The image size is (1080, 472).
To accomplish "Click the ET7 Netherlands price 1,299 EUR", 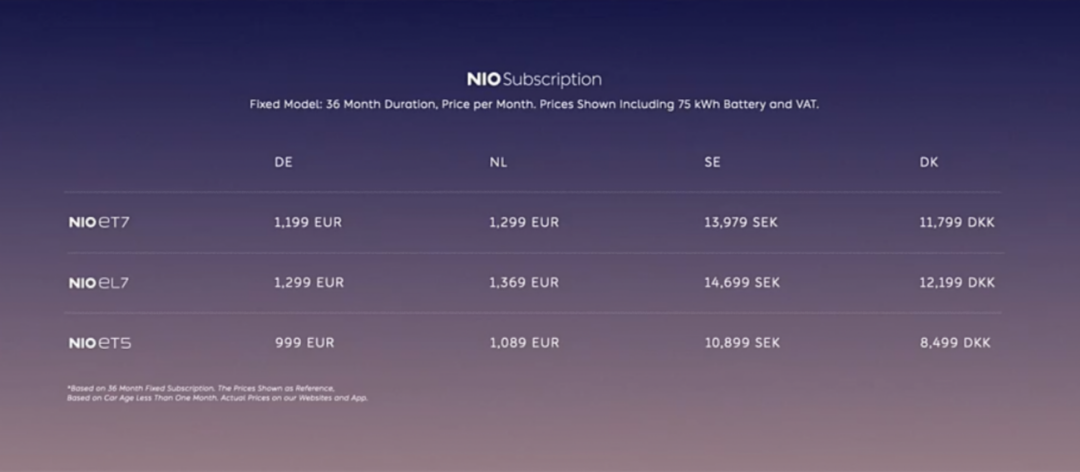I will click(x=524, y=223).
